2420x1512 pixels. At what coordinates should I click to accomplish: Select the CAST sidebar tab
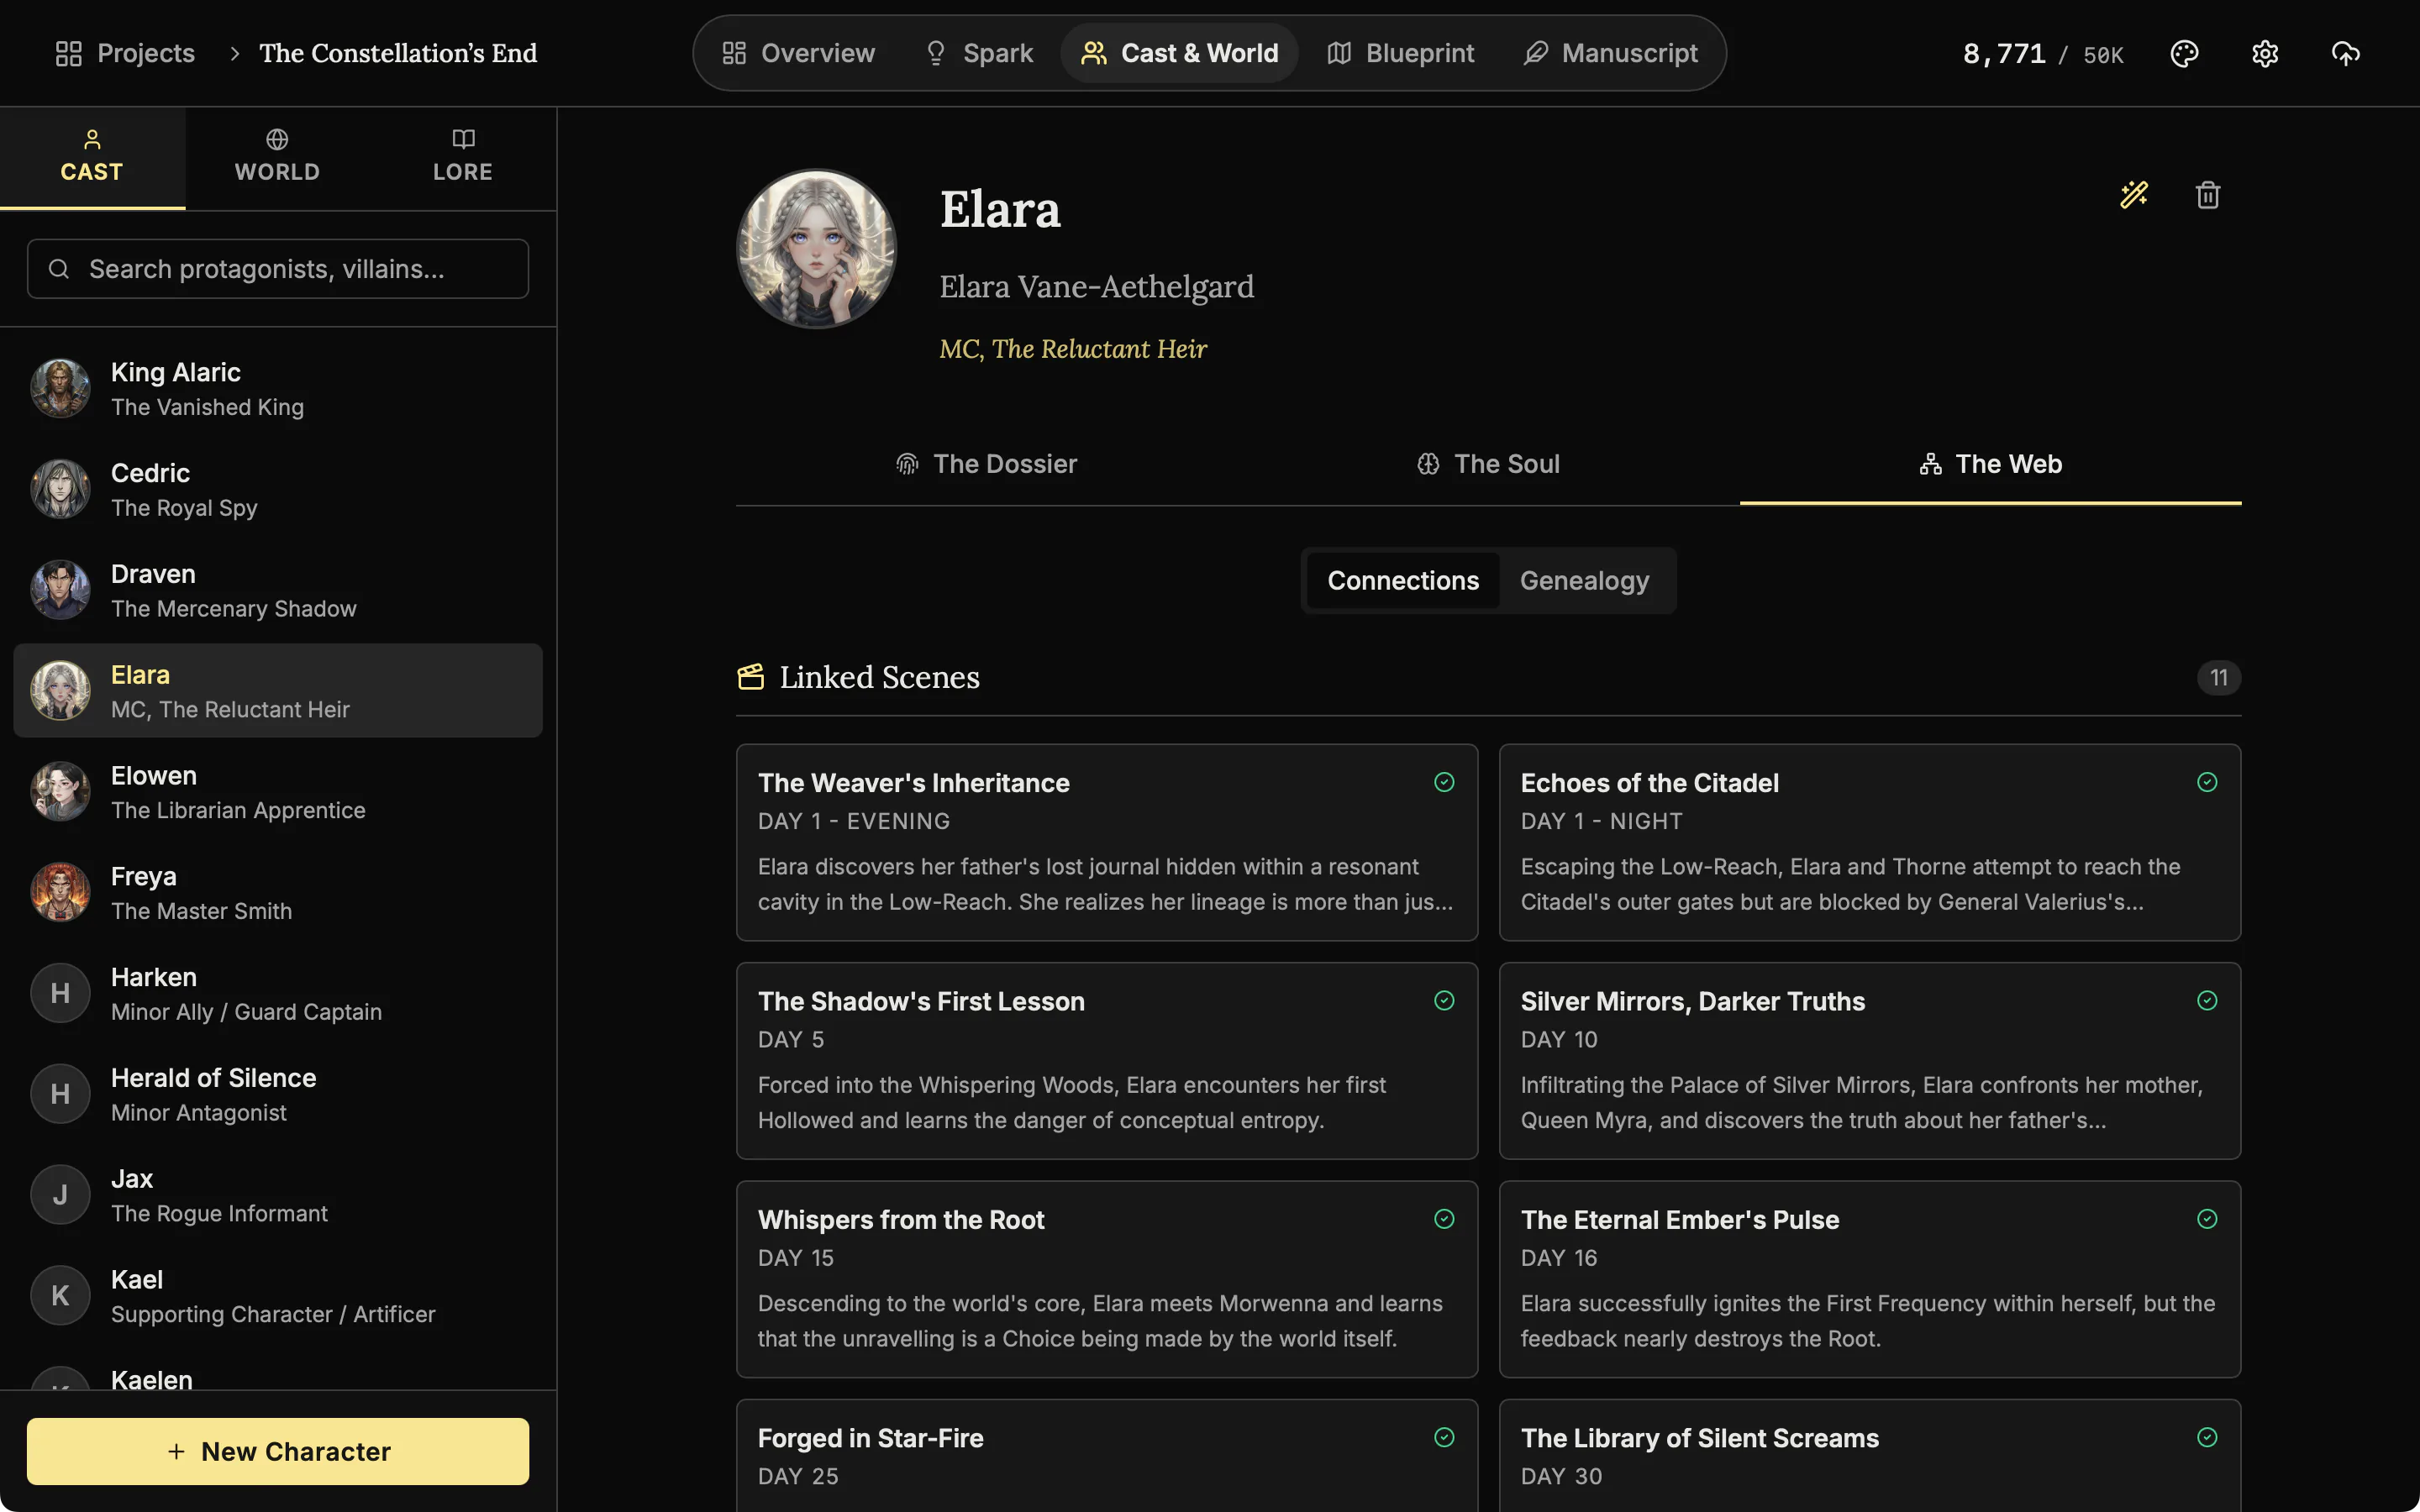pyautogui.click(x=92, y=158)
